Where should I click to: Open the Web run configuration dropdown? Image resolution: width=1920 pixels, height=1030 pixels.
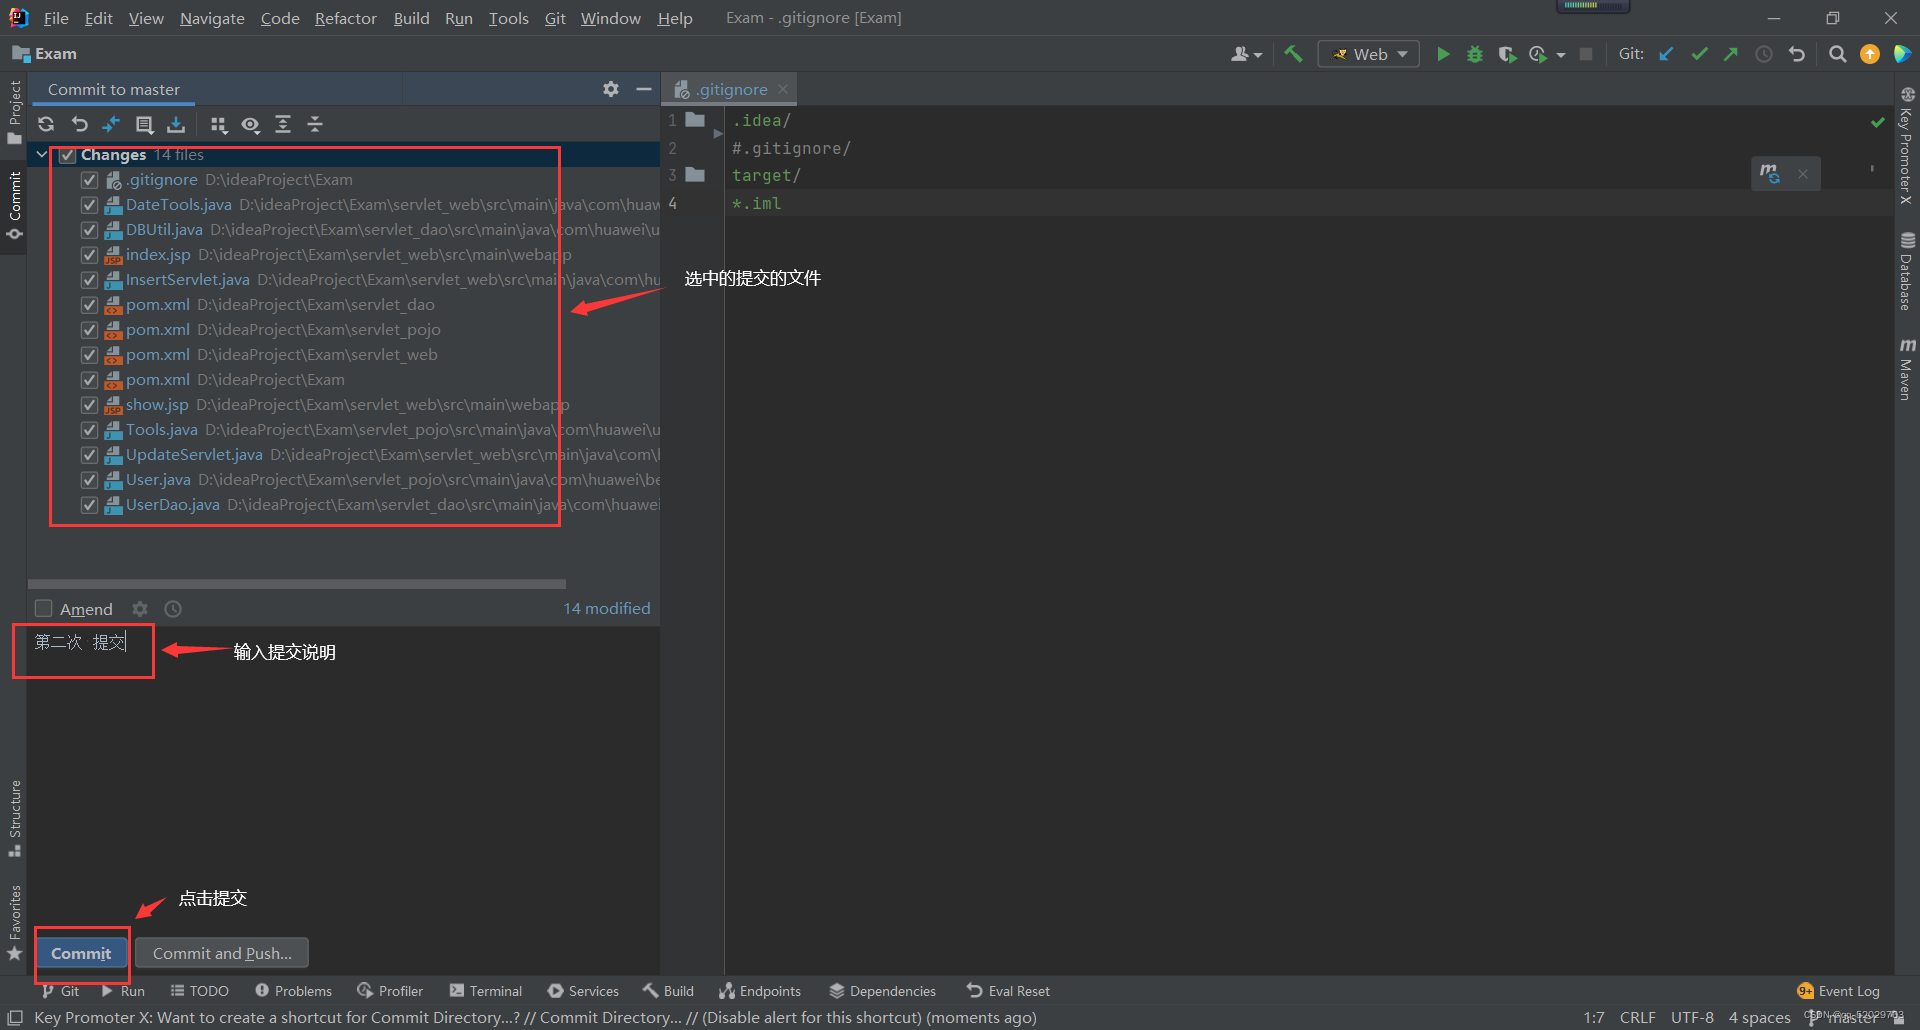(x=1369, y=54)
